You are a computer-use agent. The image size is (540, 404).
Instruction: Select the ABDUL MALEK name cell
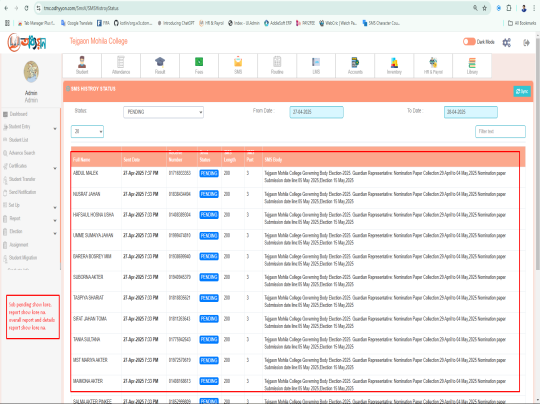86,173
